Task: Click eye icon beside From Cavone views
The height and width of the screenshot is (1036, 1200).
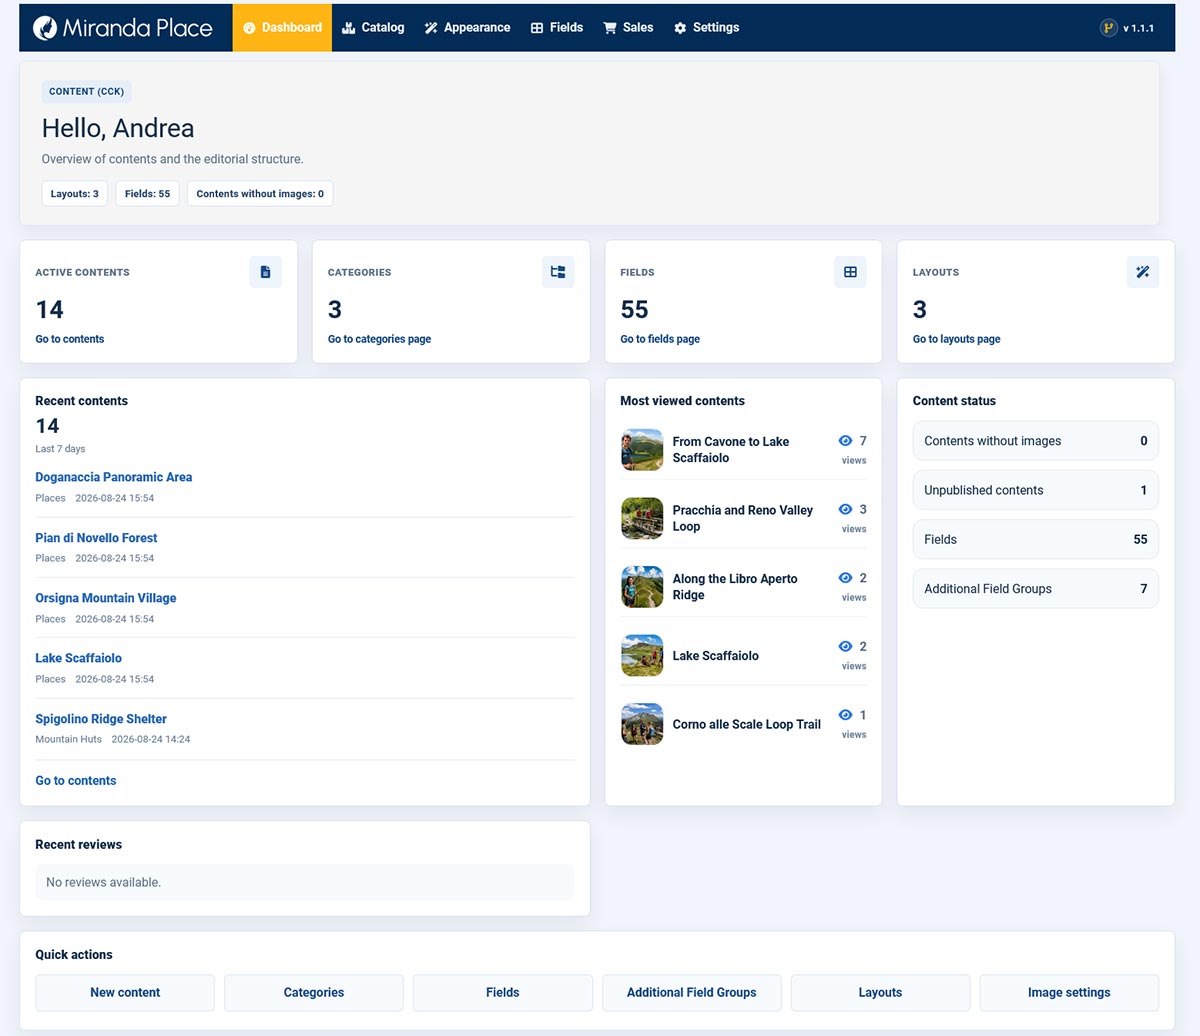Action: pos(846,441)
